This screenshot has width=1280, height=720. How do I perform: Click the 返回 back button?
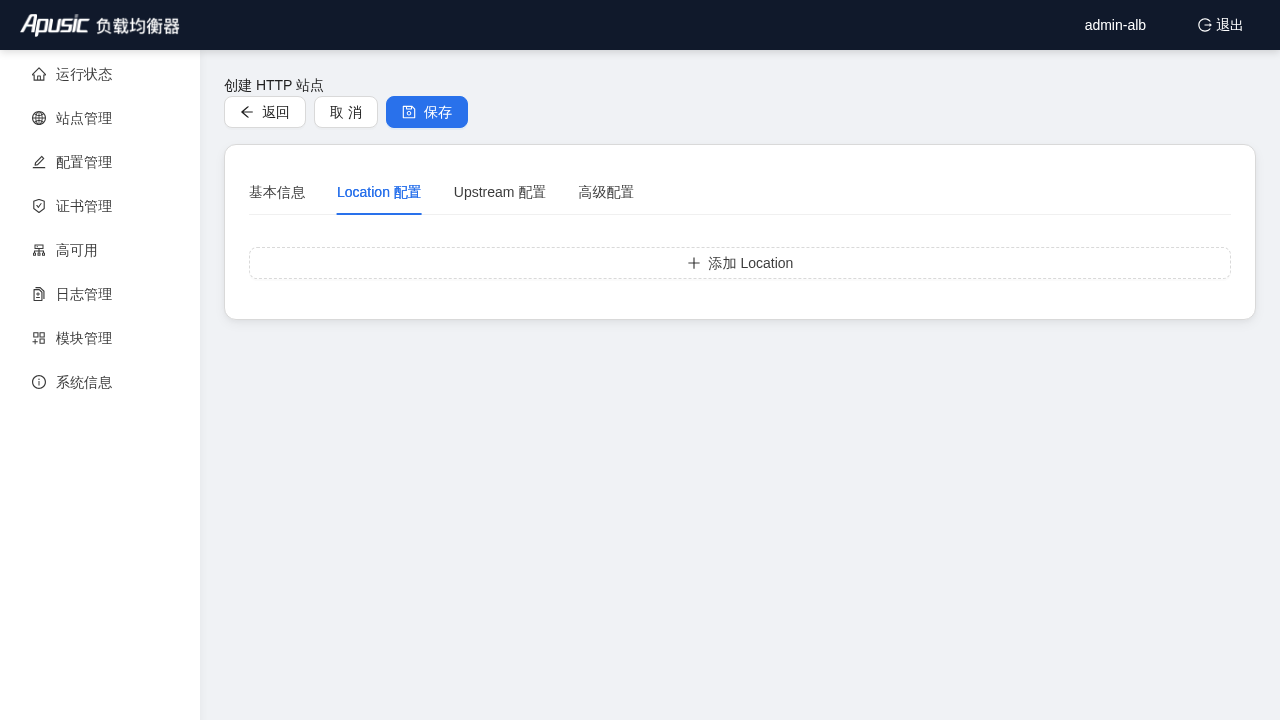click(265, 112)
